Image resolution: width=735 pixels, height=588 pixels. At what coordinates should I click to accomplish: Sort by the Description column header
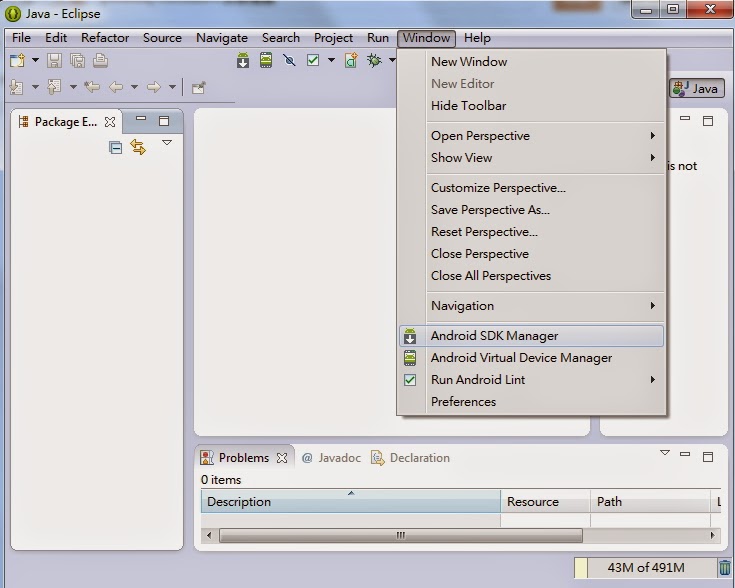[x=351, y=502]
